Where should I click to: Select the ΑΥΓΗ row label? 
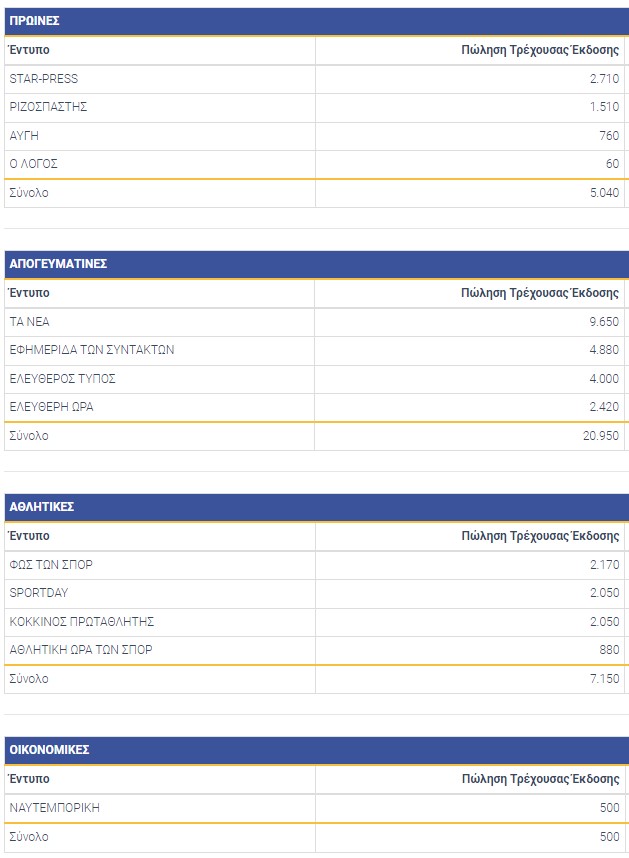(x=24, y=136)
